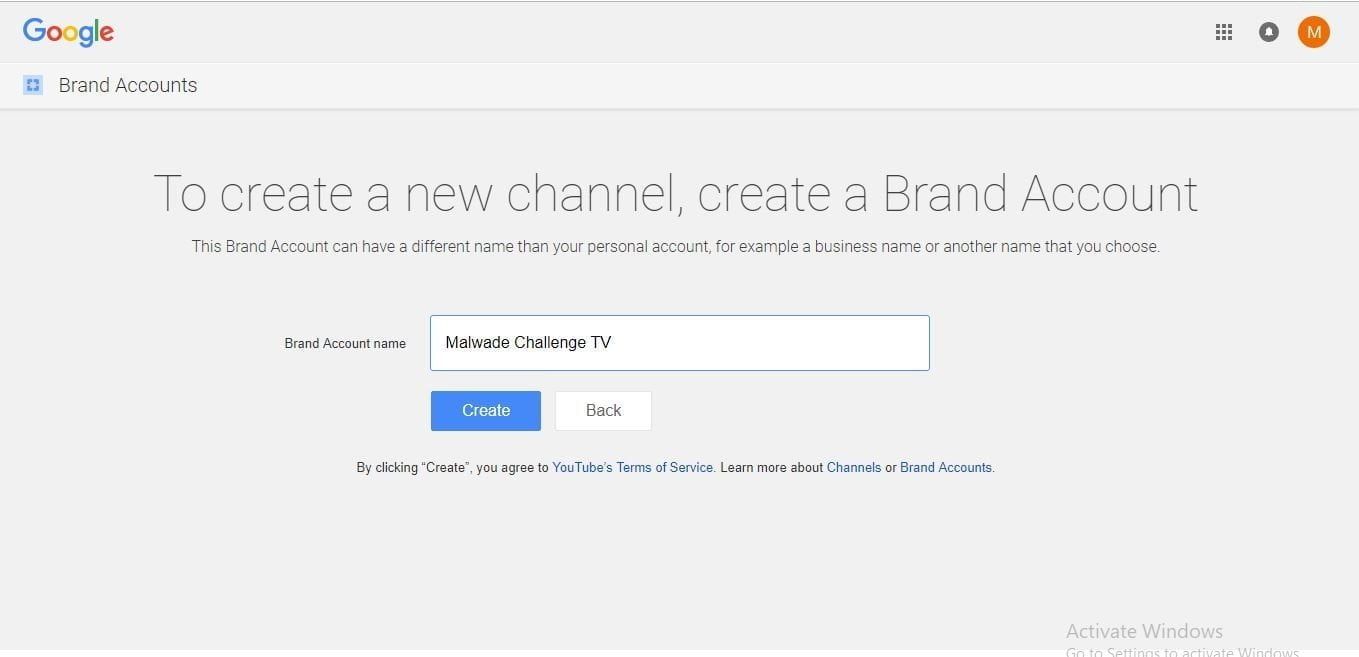Click the Brand Account description paragraph
Image resolution: width=1359 pixels, height=657 pixels.
676,246
